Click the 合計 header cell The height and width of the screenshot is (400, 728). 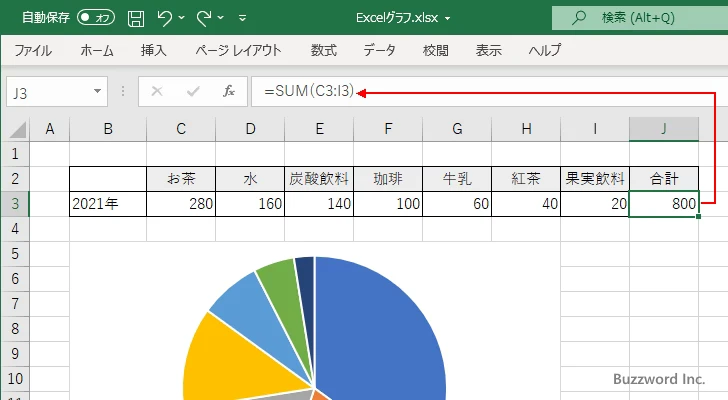(664, 179)
